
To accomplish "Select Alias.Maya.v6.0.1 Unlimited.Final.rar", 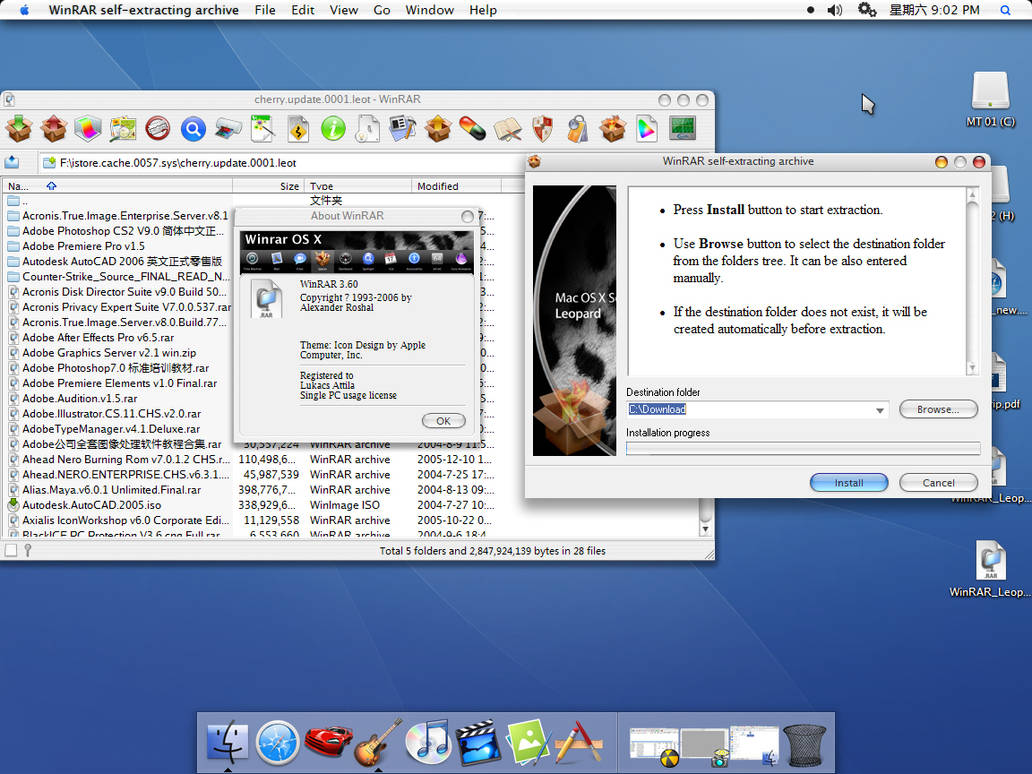I will [112, 490].
